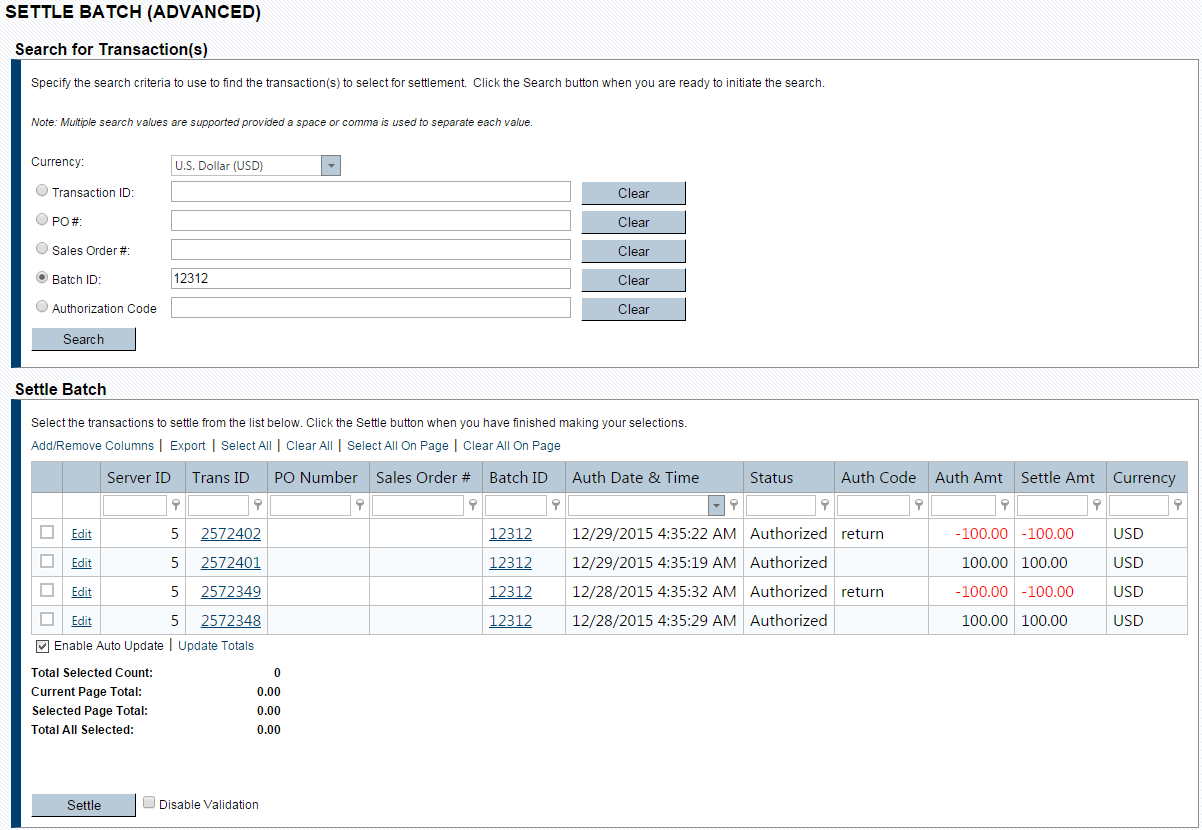Click filter icon for Auth Amt column
Viewport: 1202px width, 830px height.
pos(1005,506)
